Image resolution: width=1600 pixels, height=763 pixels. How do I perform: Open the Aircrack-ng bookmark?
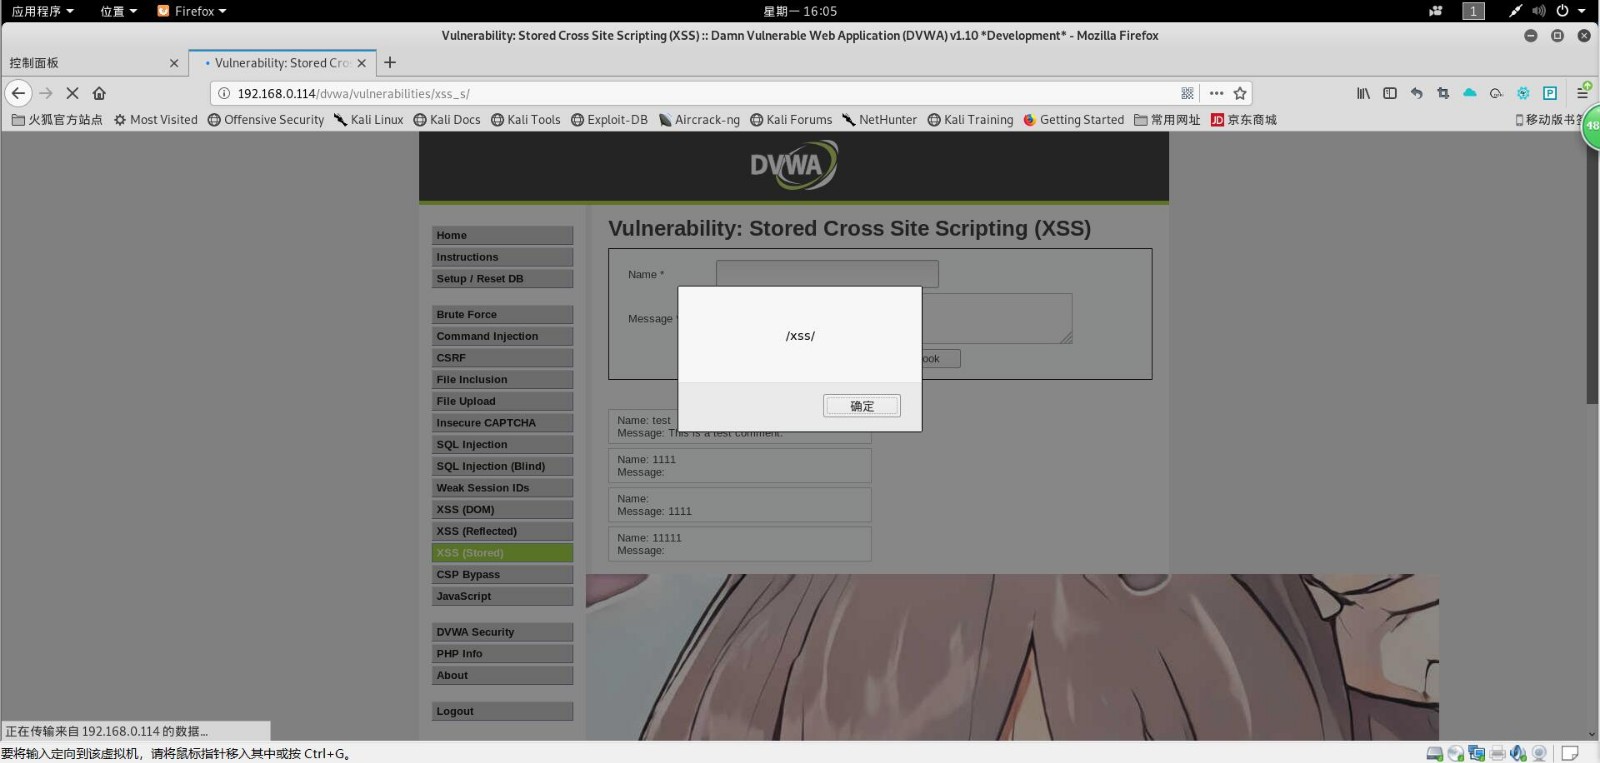click(699, 119)
